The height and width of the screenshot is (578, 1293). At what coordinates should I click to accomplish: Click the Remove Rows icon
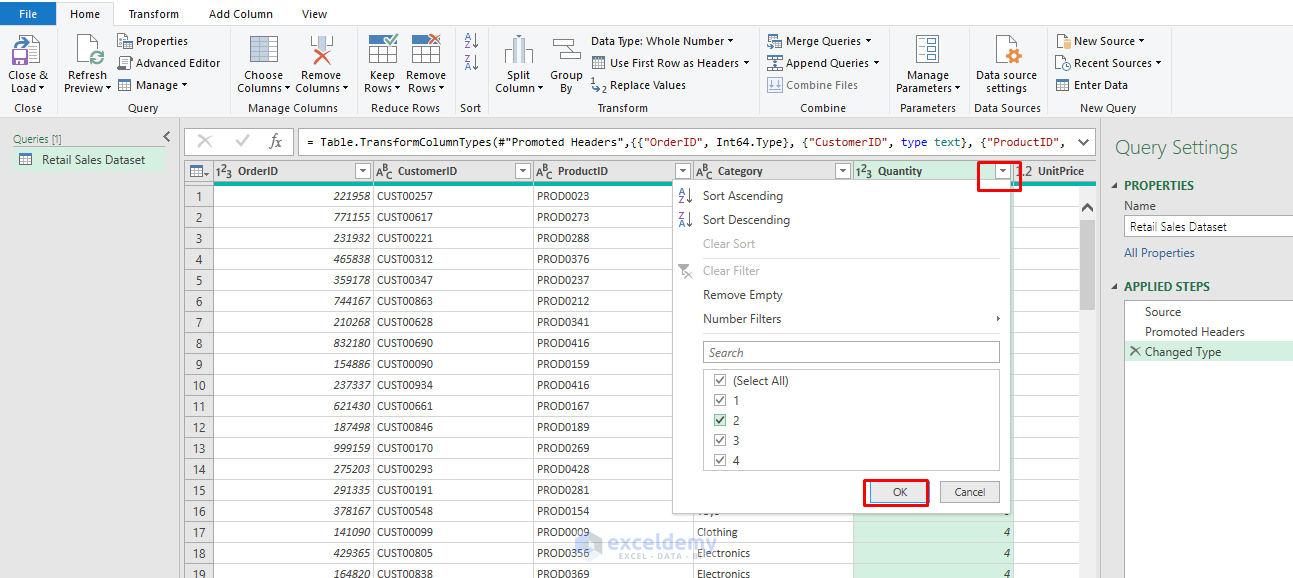click(425, 50)
